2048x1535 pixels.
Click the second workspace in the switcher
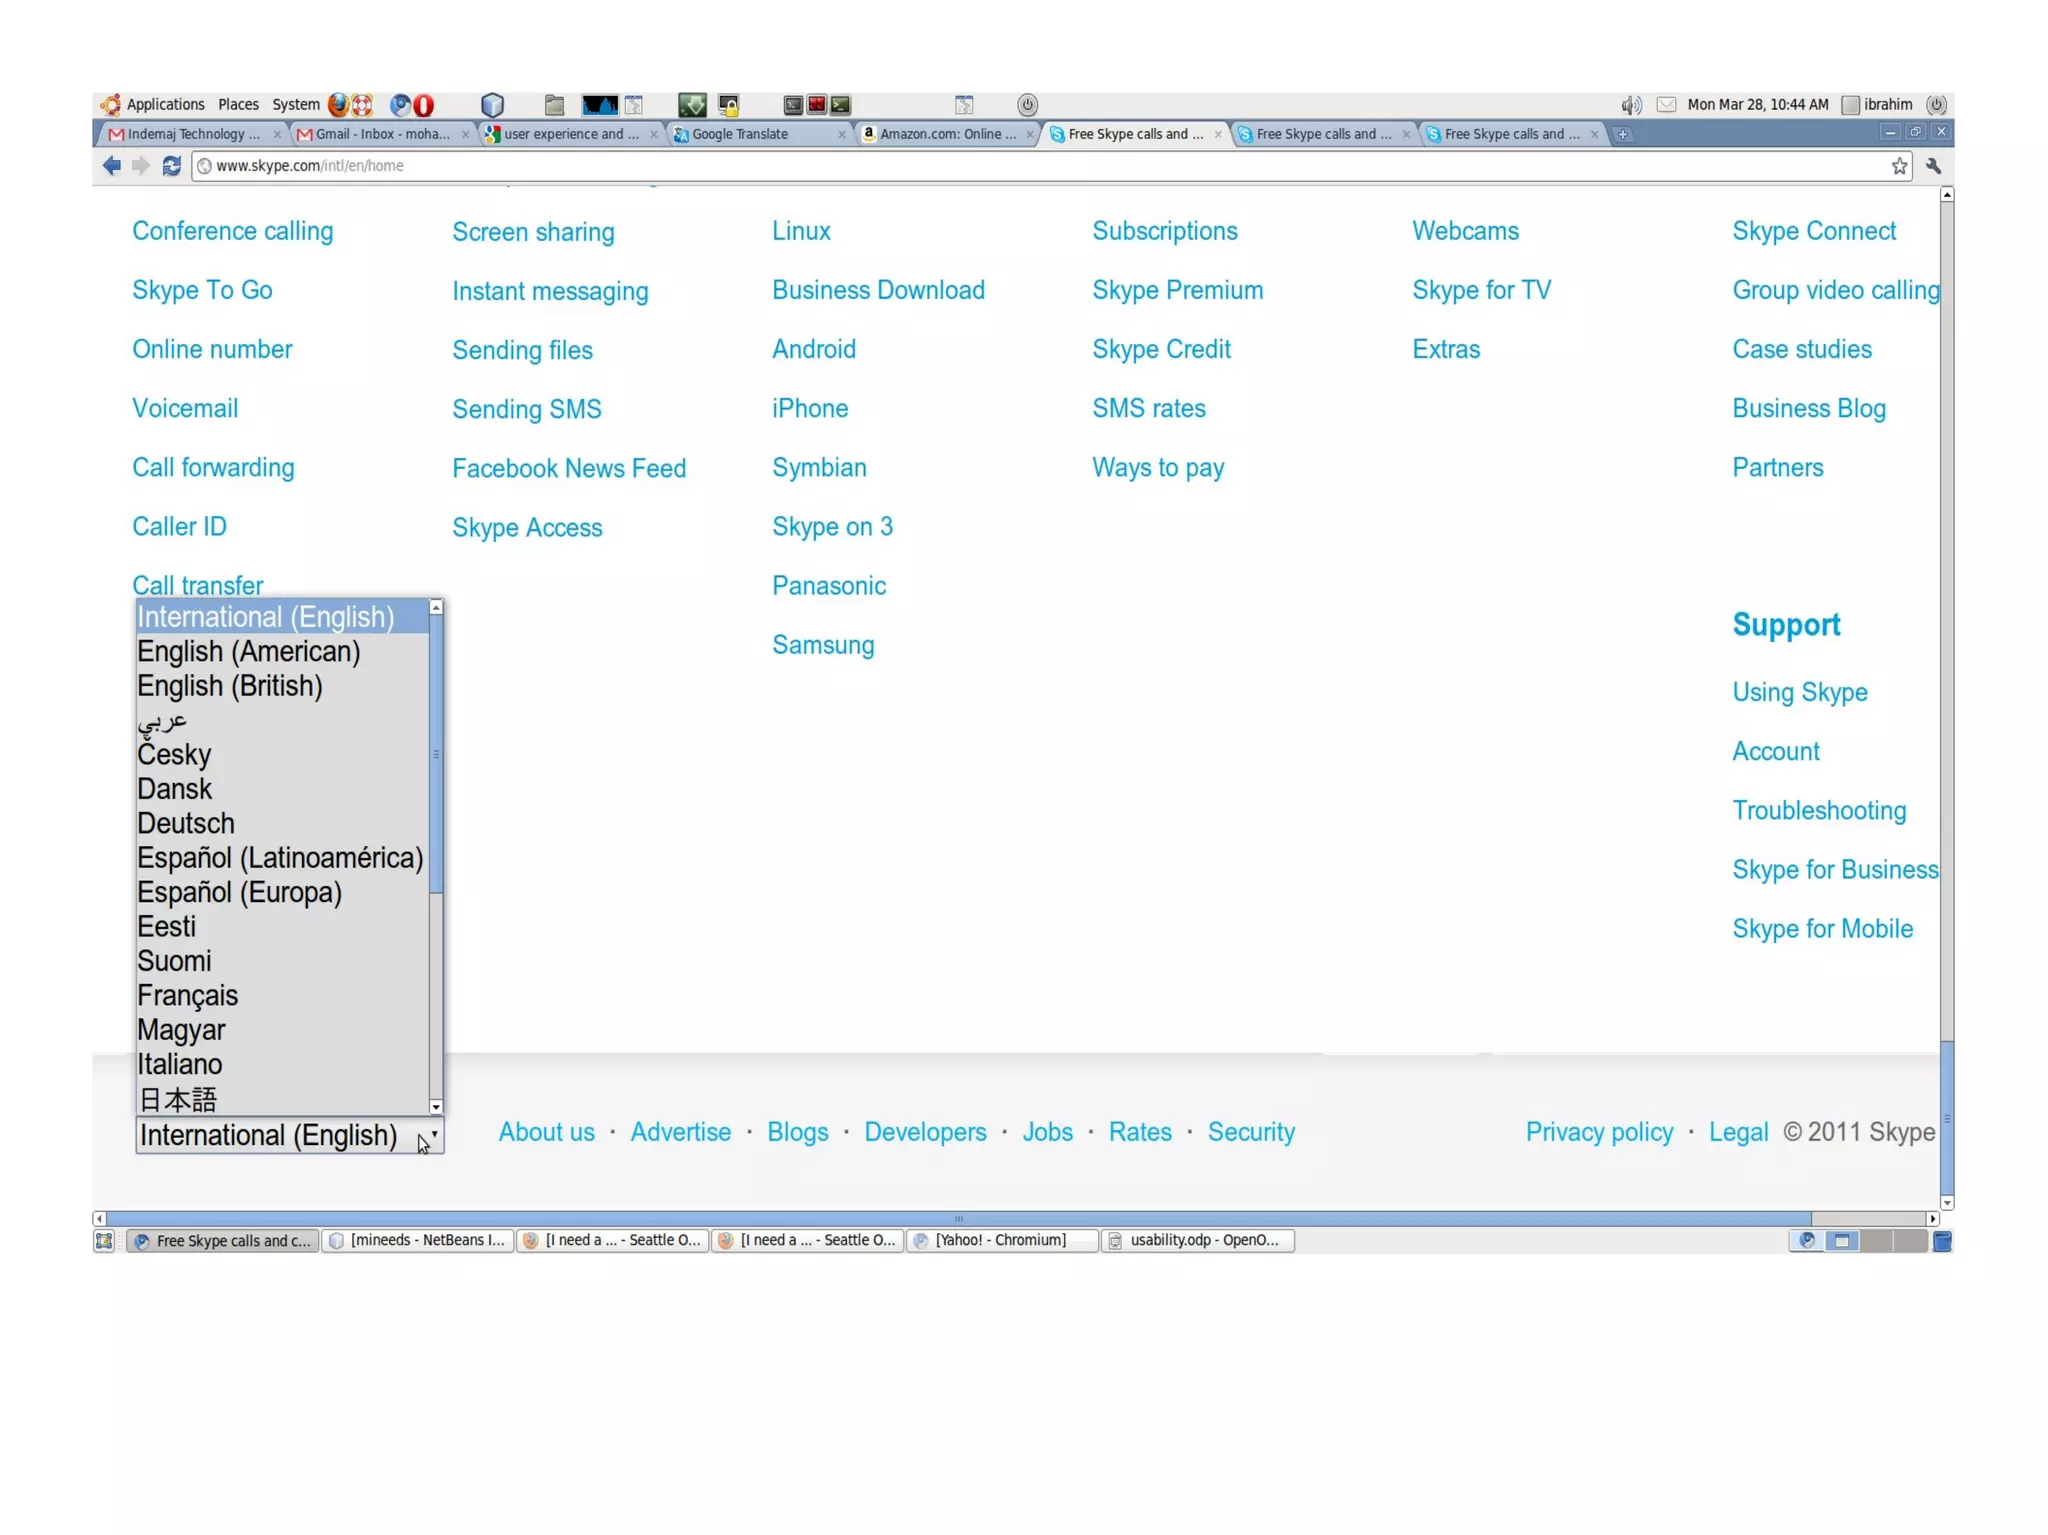1842,1241
